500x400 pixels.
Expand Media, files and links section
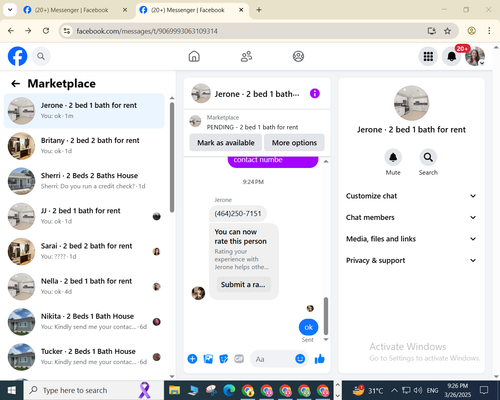tap(411, 239)
